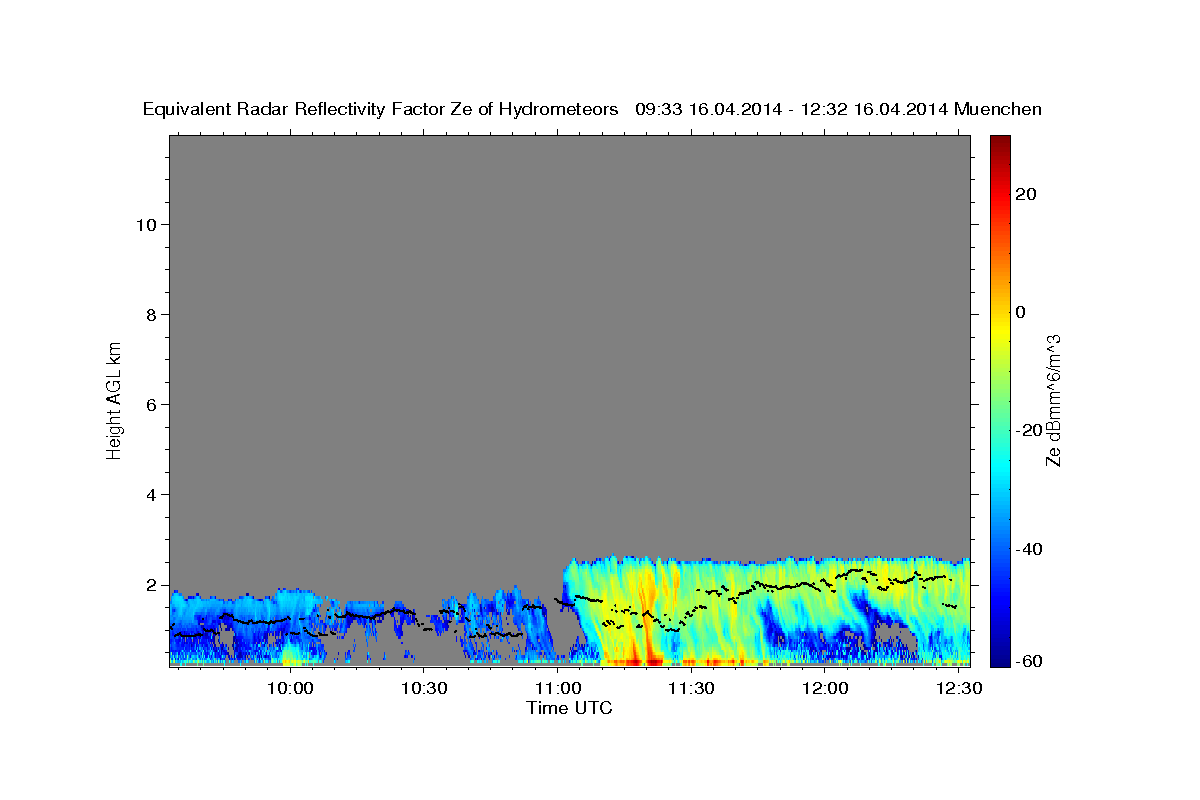Viewport: 1200px width, 800px height.
Task: Click the '12:30' time tick label
Action: coord(958,688)
